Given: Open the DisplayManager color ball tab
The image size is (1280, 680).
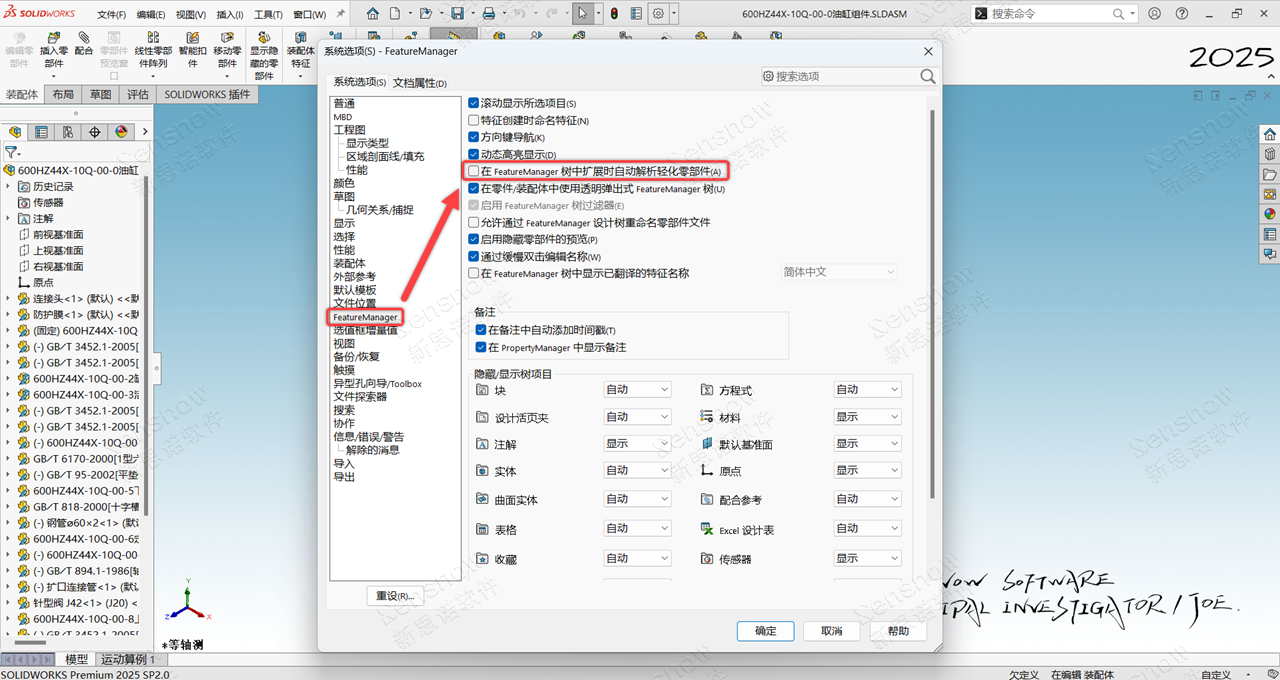Looking at the screenshot, I should pos(121,132).
